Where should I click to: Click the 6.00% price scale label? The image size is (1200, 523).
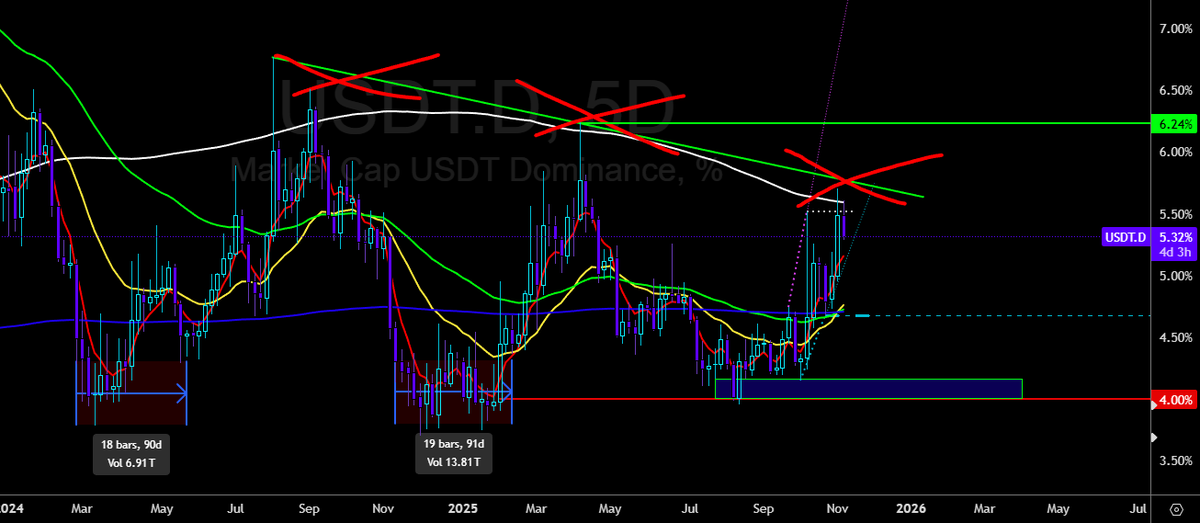point(1174,152)
